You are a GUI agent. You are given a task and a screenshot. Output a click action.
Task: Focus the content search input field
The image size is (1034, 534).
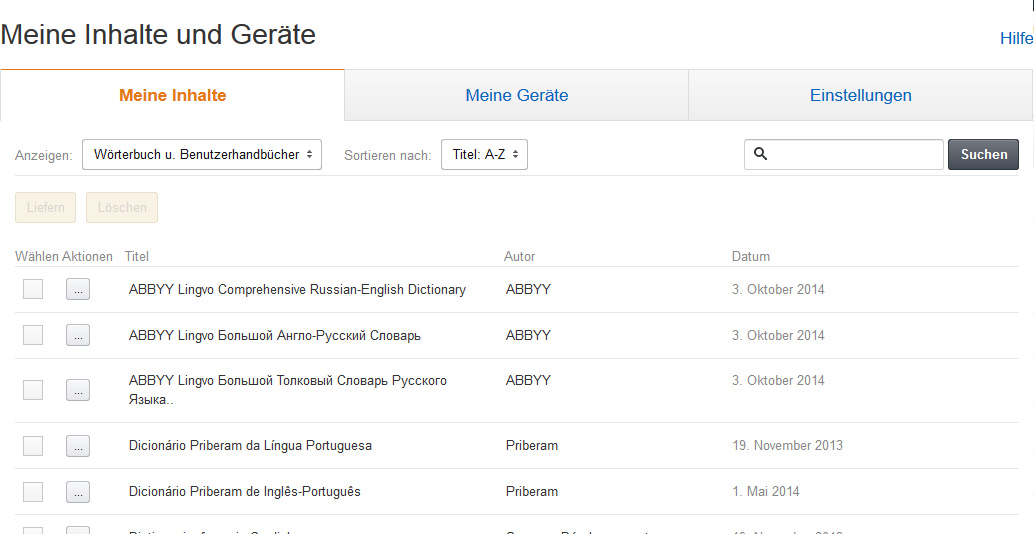(844, 154)
